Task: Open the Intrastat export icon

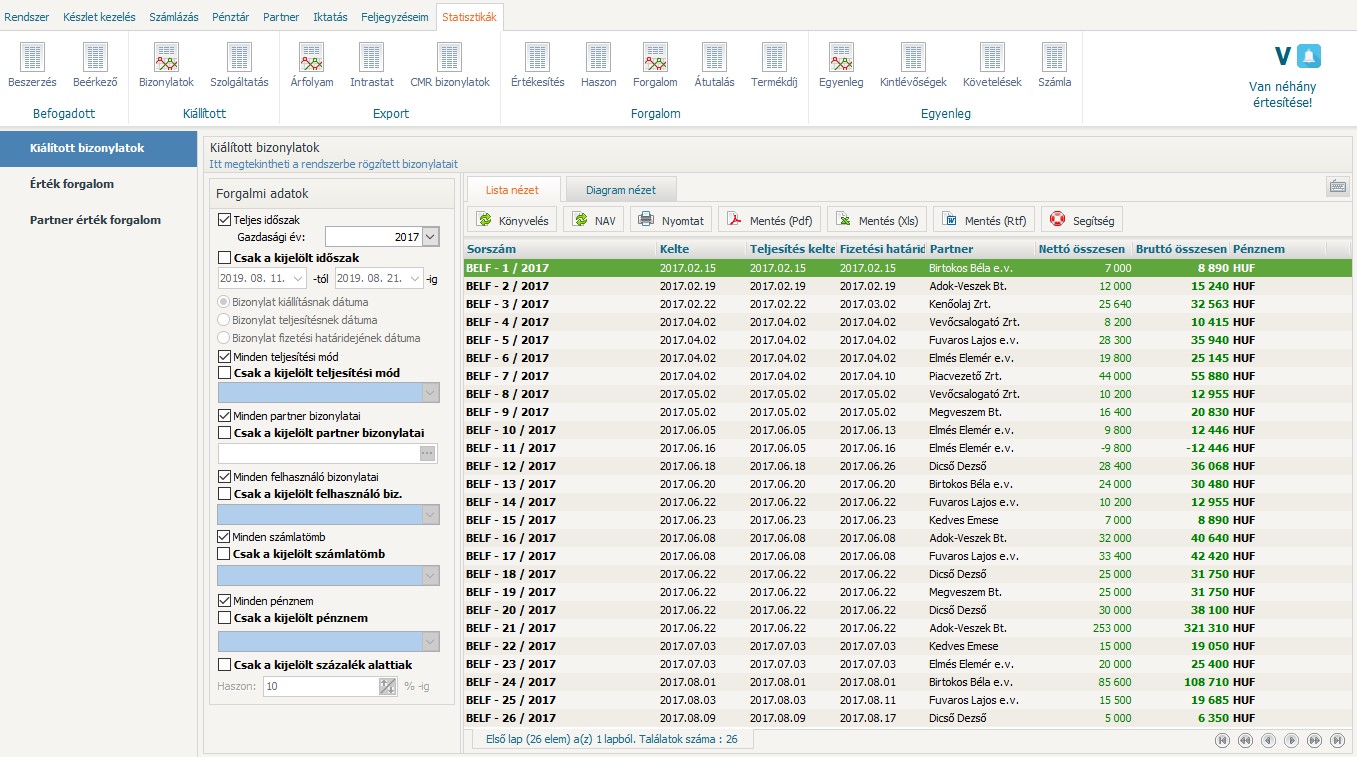Action: coord(371,58)
